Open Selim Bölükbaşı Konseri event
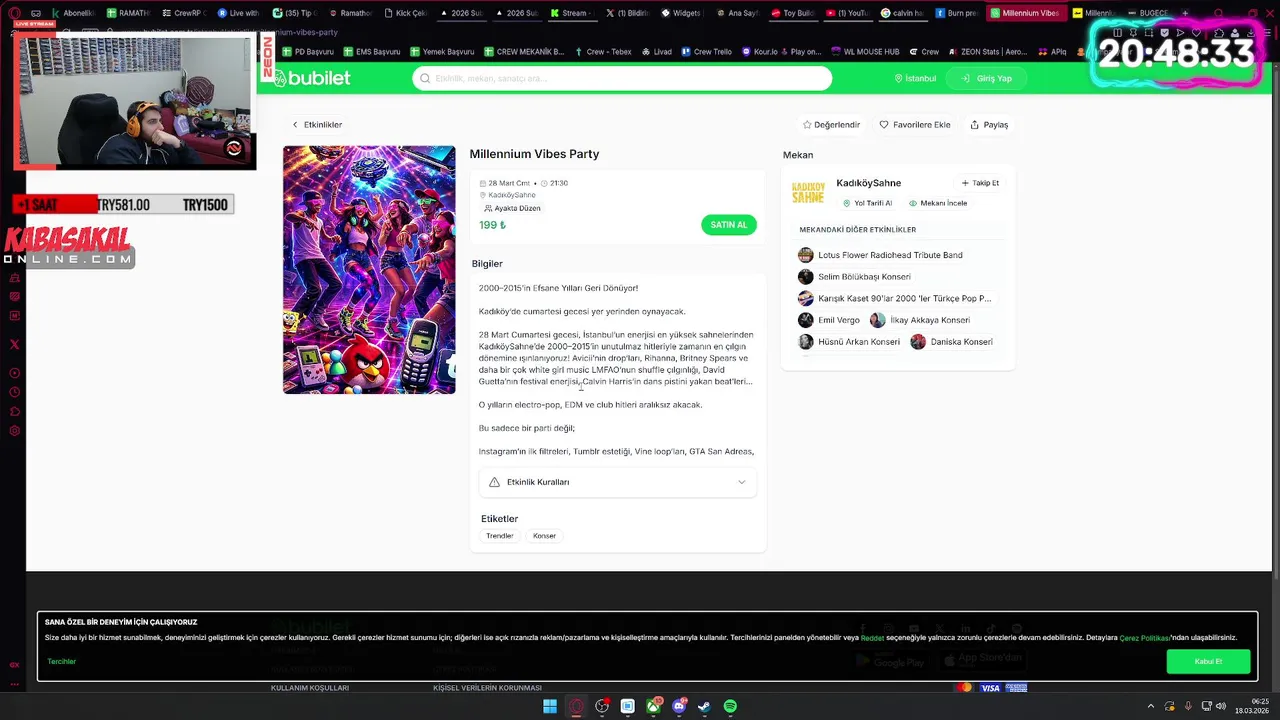 click(855, 277)
